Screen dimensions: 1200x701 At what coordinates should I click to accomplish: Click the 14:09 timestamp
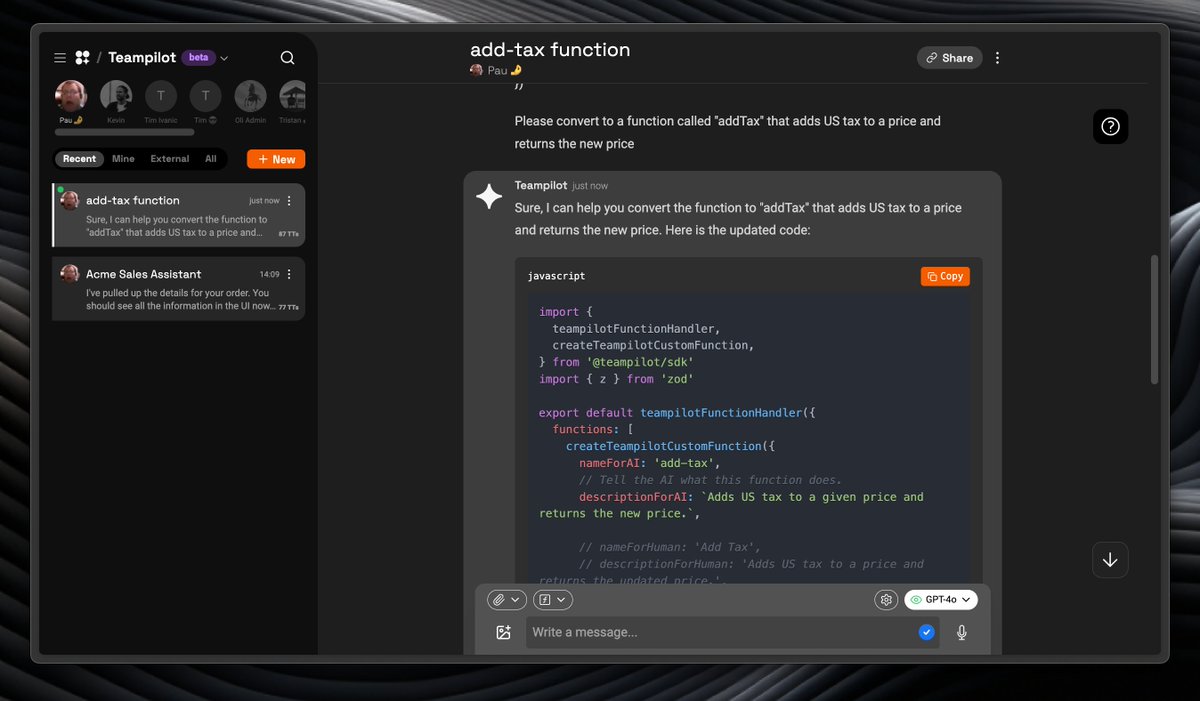pyautogui.click(x=270, y=274)
